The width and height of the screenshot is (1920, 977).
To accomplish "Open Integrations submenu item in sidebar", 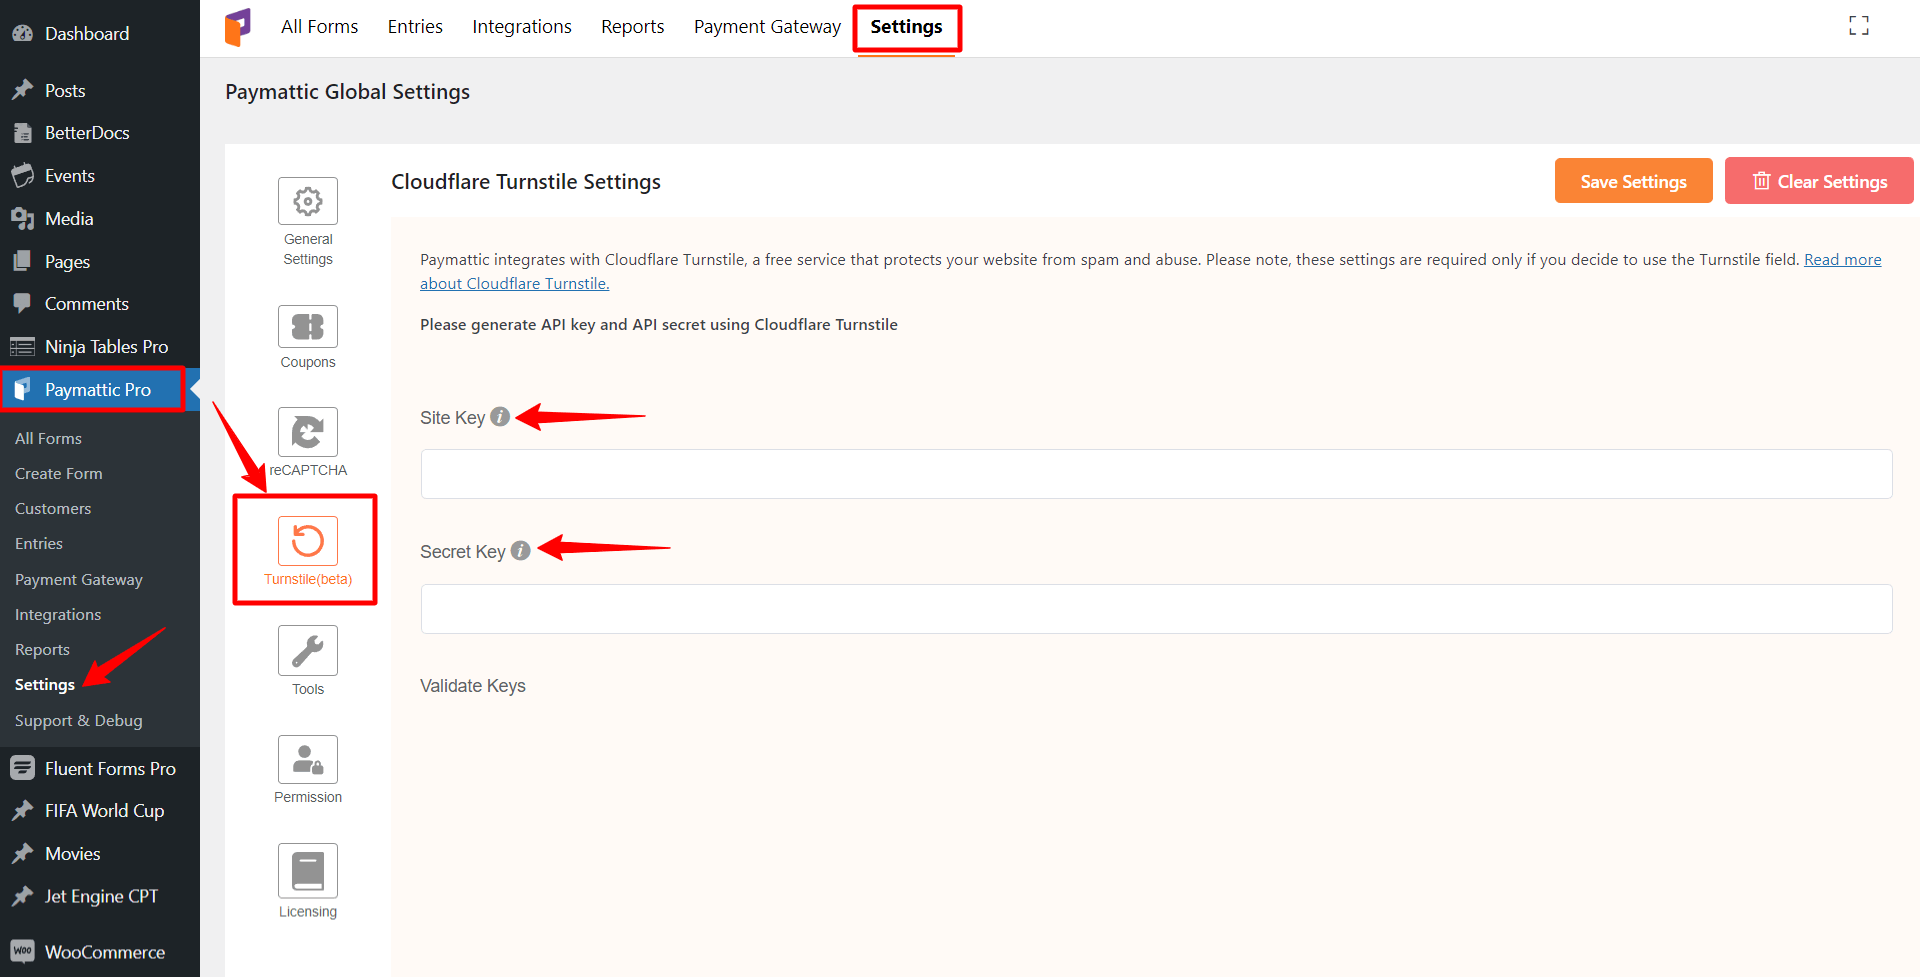I will tap(58, 614).
